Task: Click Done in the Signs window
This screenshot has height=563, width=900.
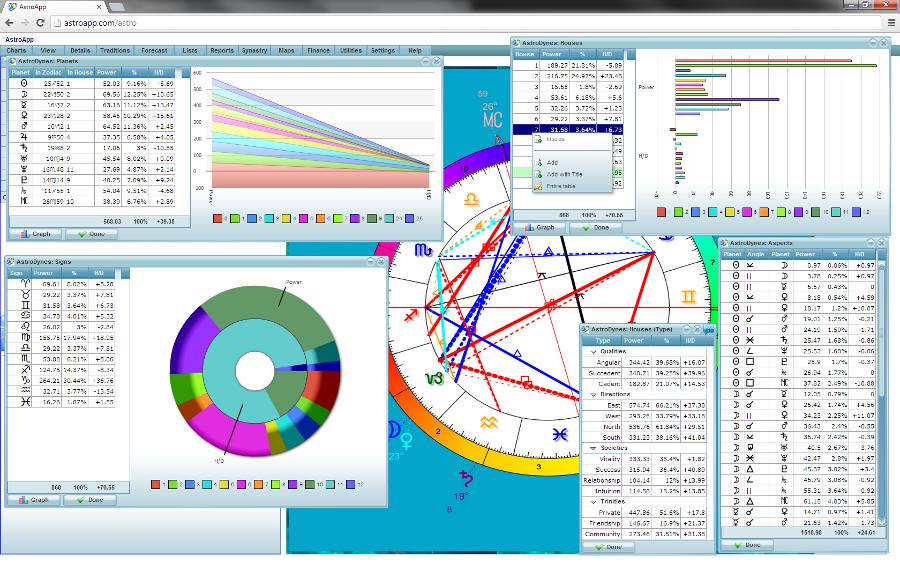Action: [x=90, y=499]
